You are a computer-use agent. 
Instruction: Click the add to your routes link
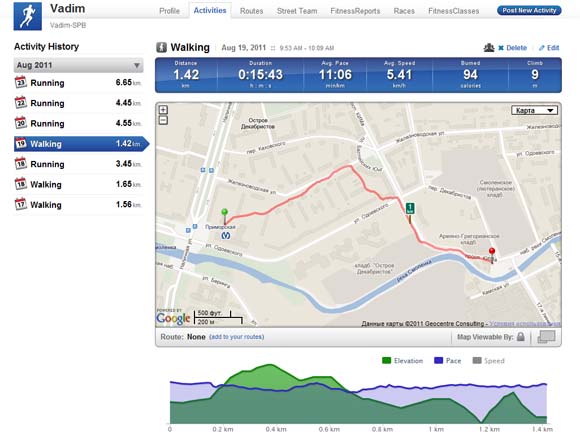click(237, 337)
